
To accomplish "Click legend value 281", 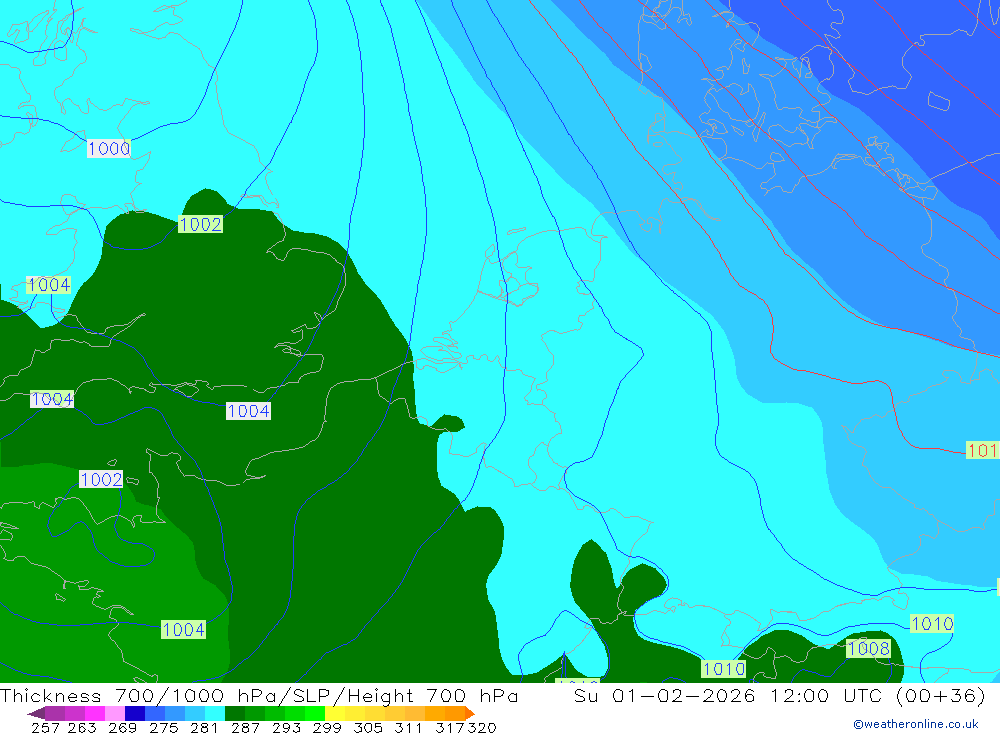I will tap(204, 727).
